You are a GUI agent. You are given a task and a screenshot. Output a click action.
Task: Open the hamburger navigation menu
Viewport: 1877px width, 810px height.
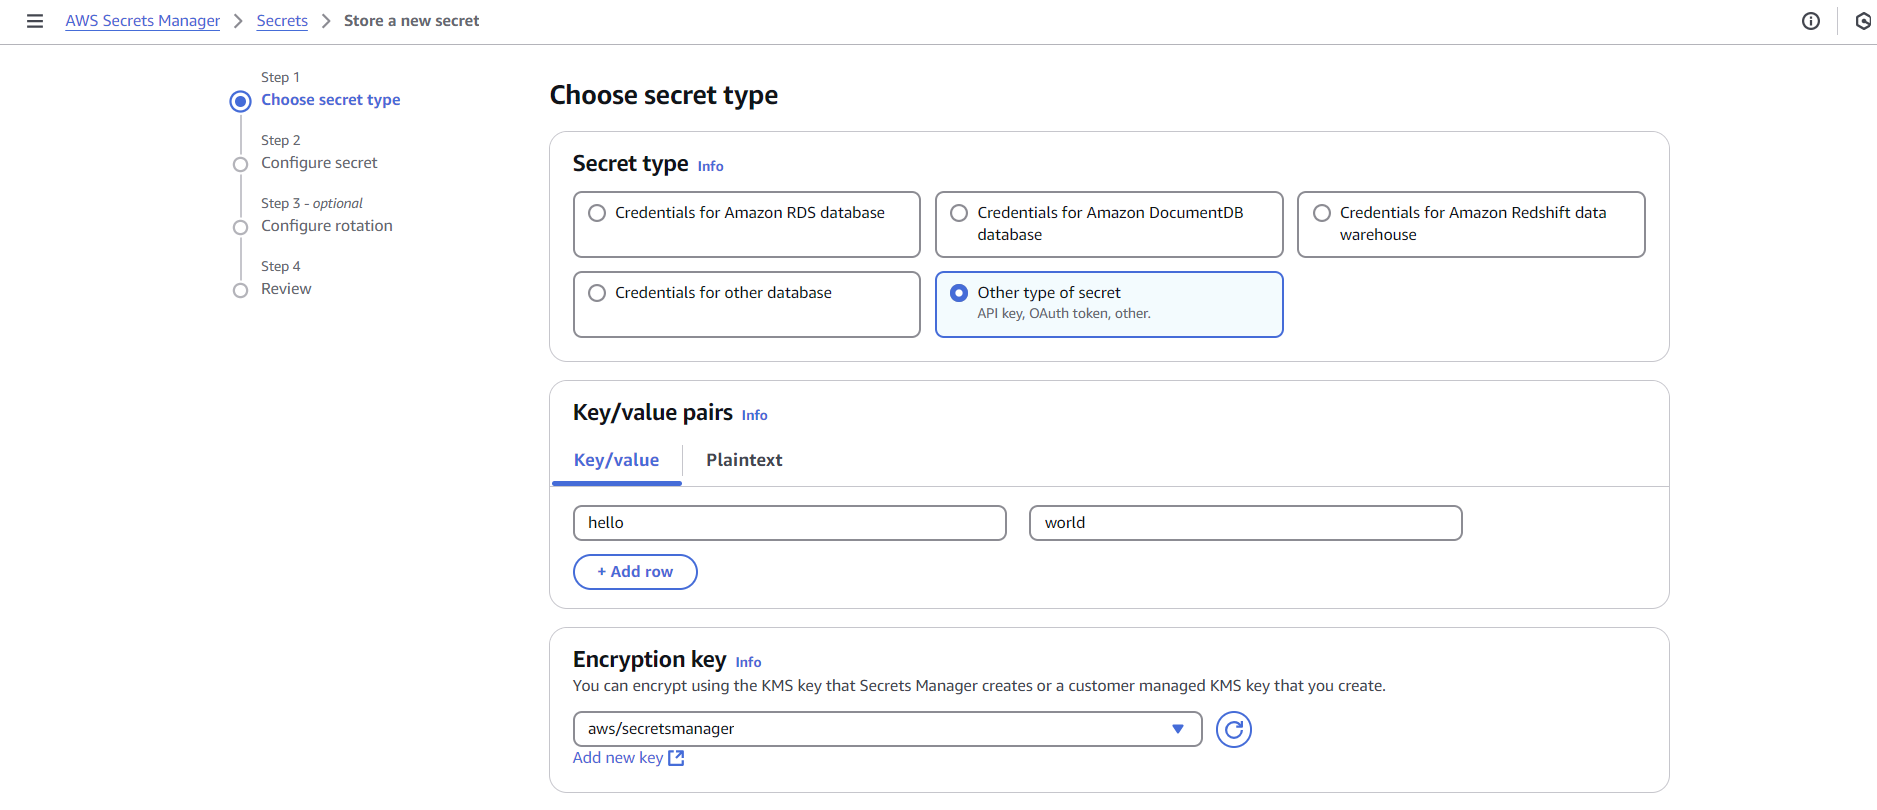35,21
